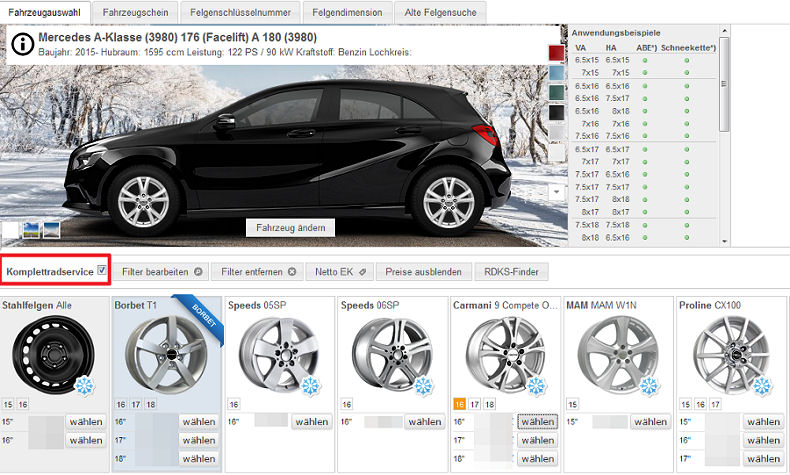Click the Netto EK button
This screenshot has width=790, height=475.
click(340, 272)
